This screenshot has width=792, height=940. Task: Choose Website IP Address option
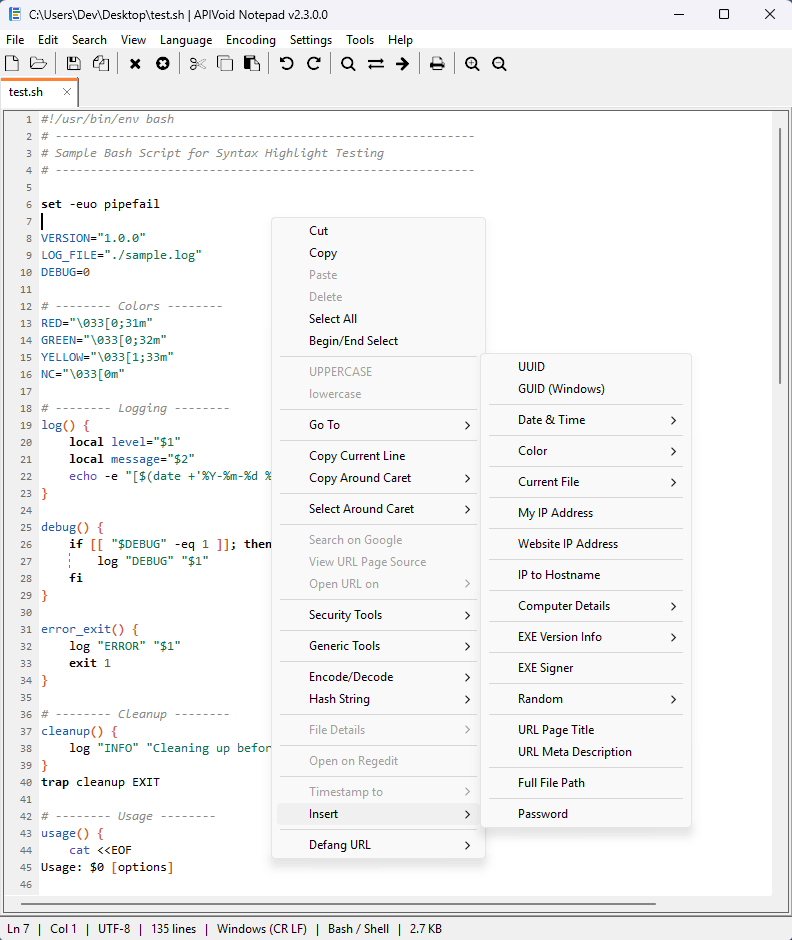coord(586,544)
